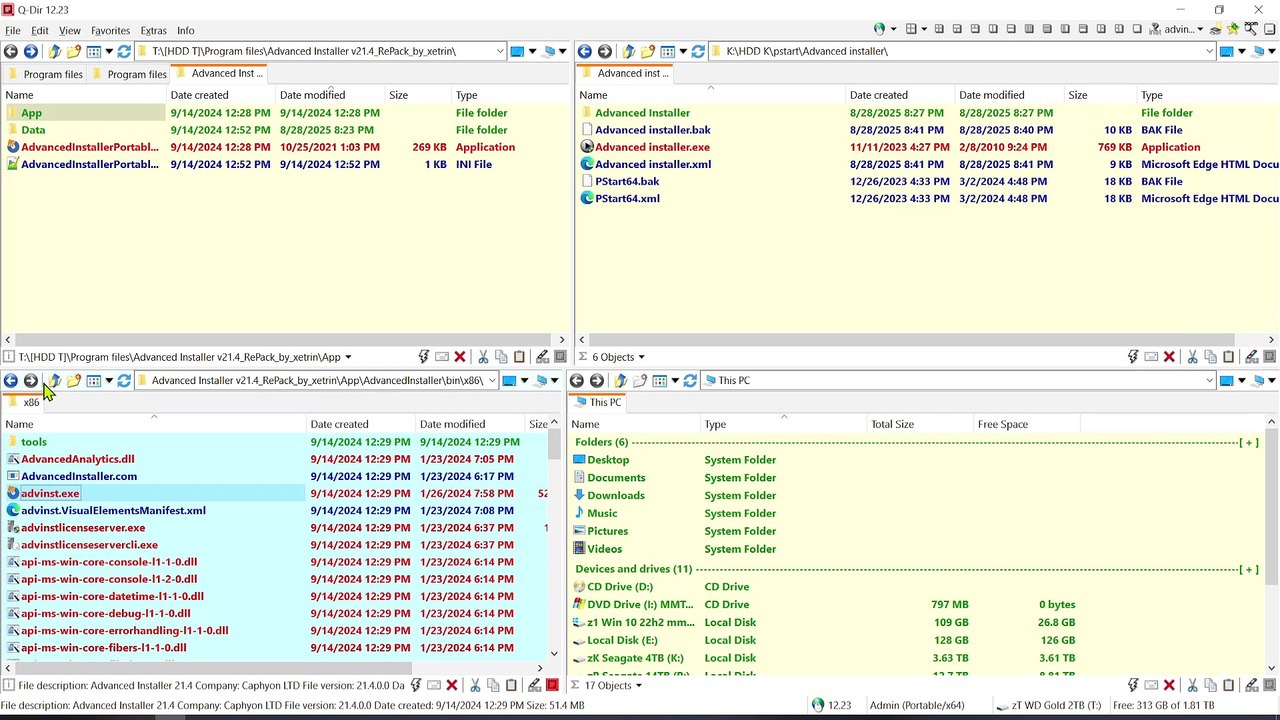Click the red stop square in bottom-left status bar
1280x720 pixels.
[x=552, y=685]
